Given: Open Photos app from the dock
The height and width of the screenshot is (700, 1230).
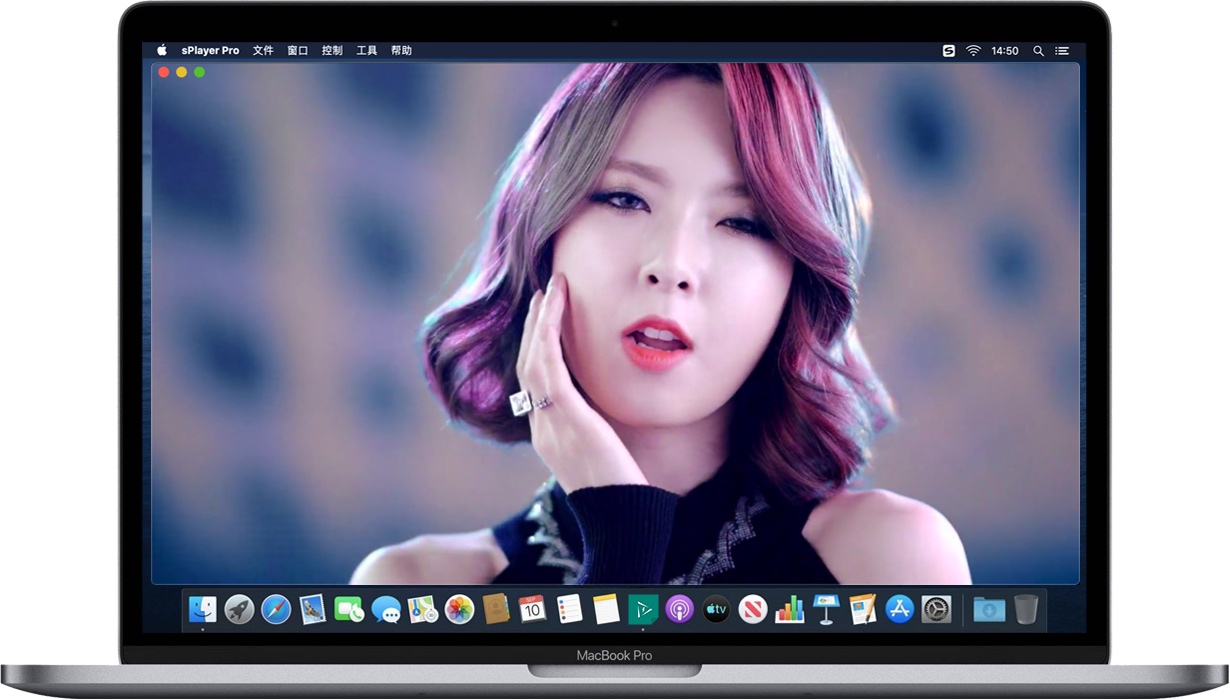Looking at the screenshot, I should click(459, 608).
